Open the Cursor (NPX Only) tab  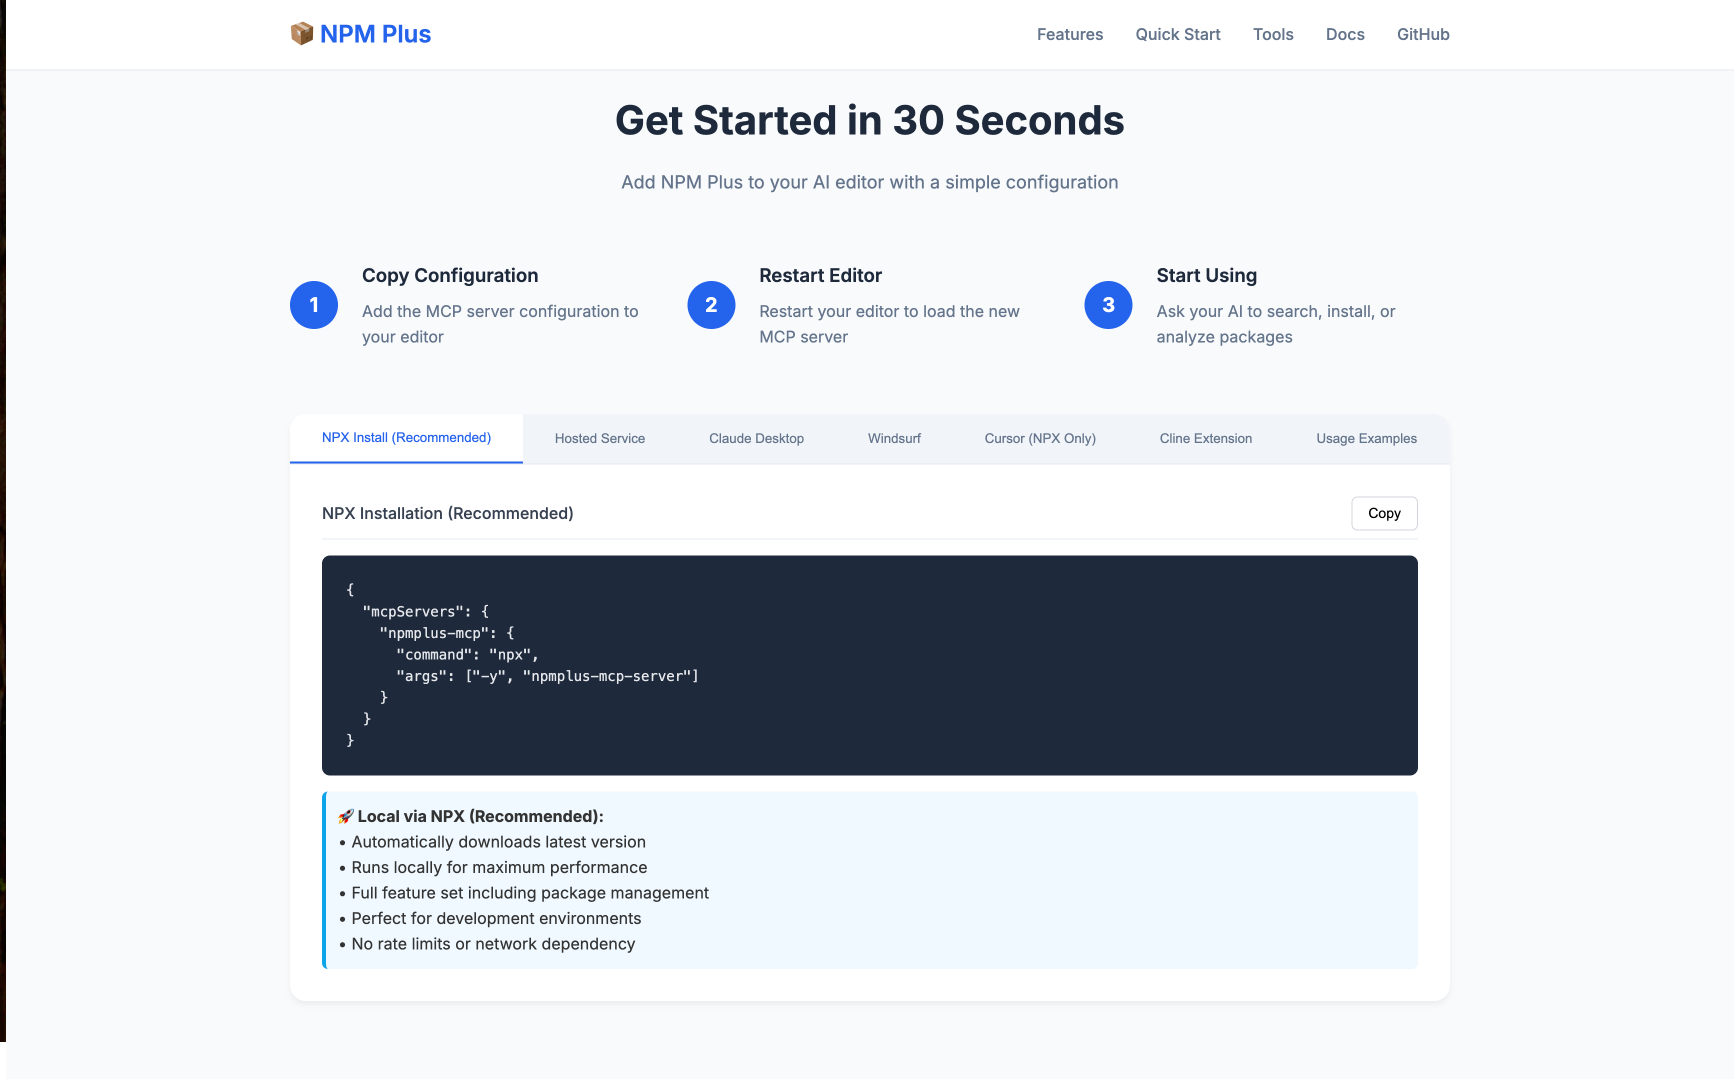(x=1040, y=439)
